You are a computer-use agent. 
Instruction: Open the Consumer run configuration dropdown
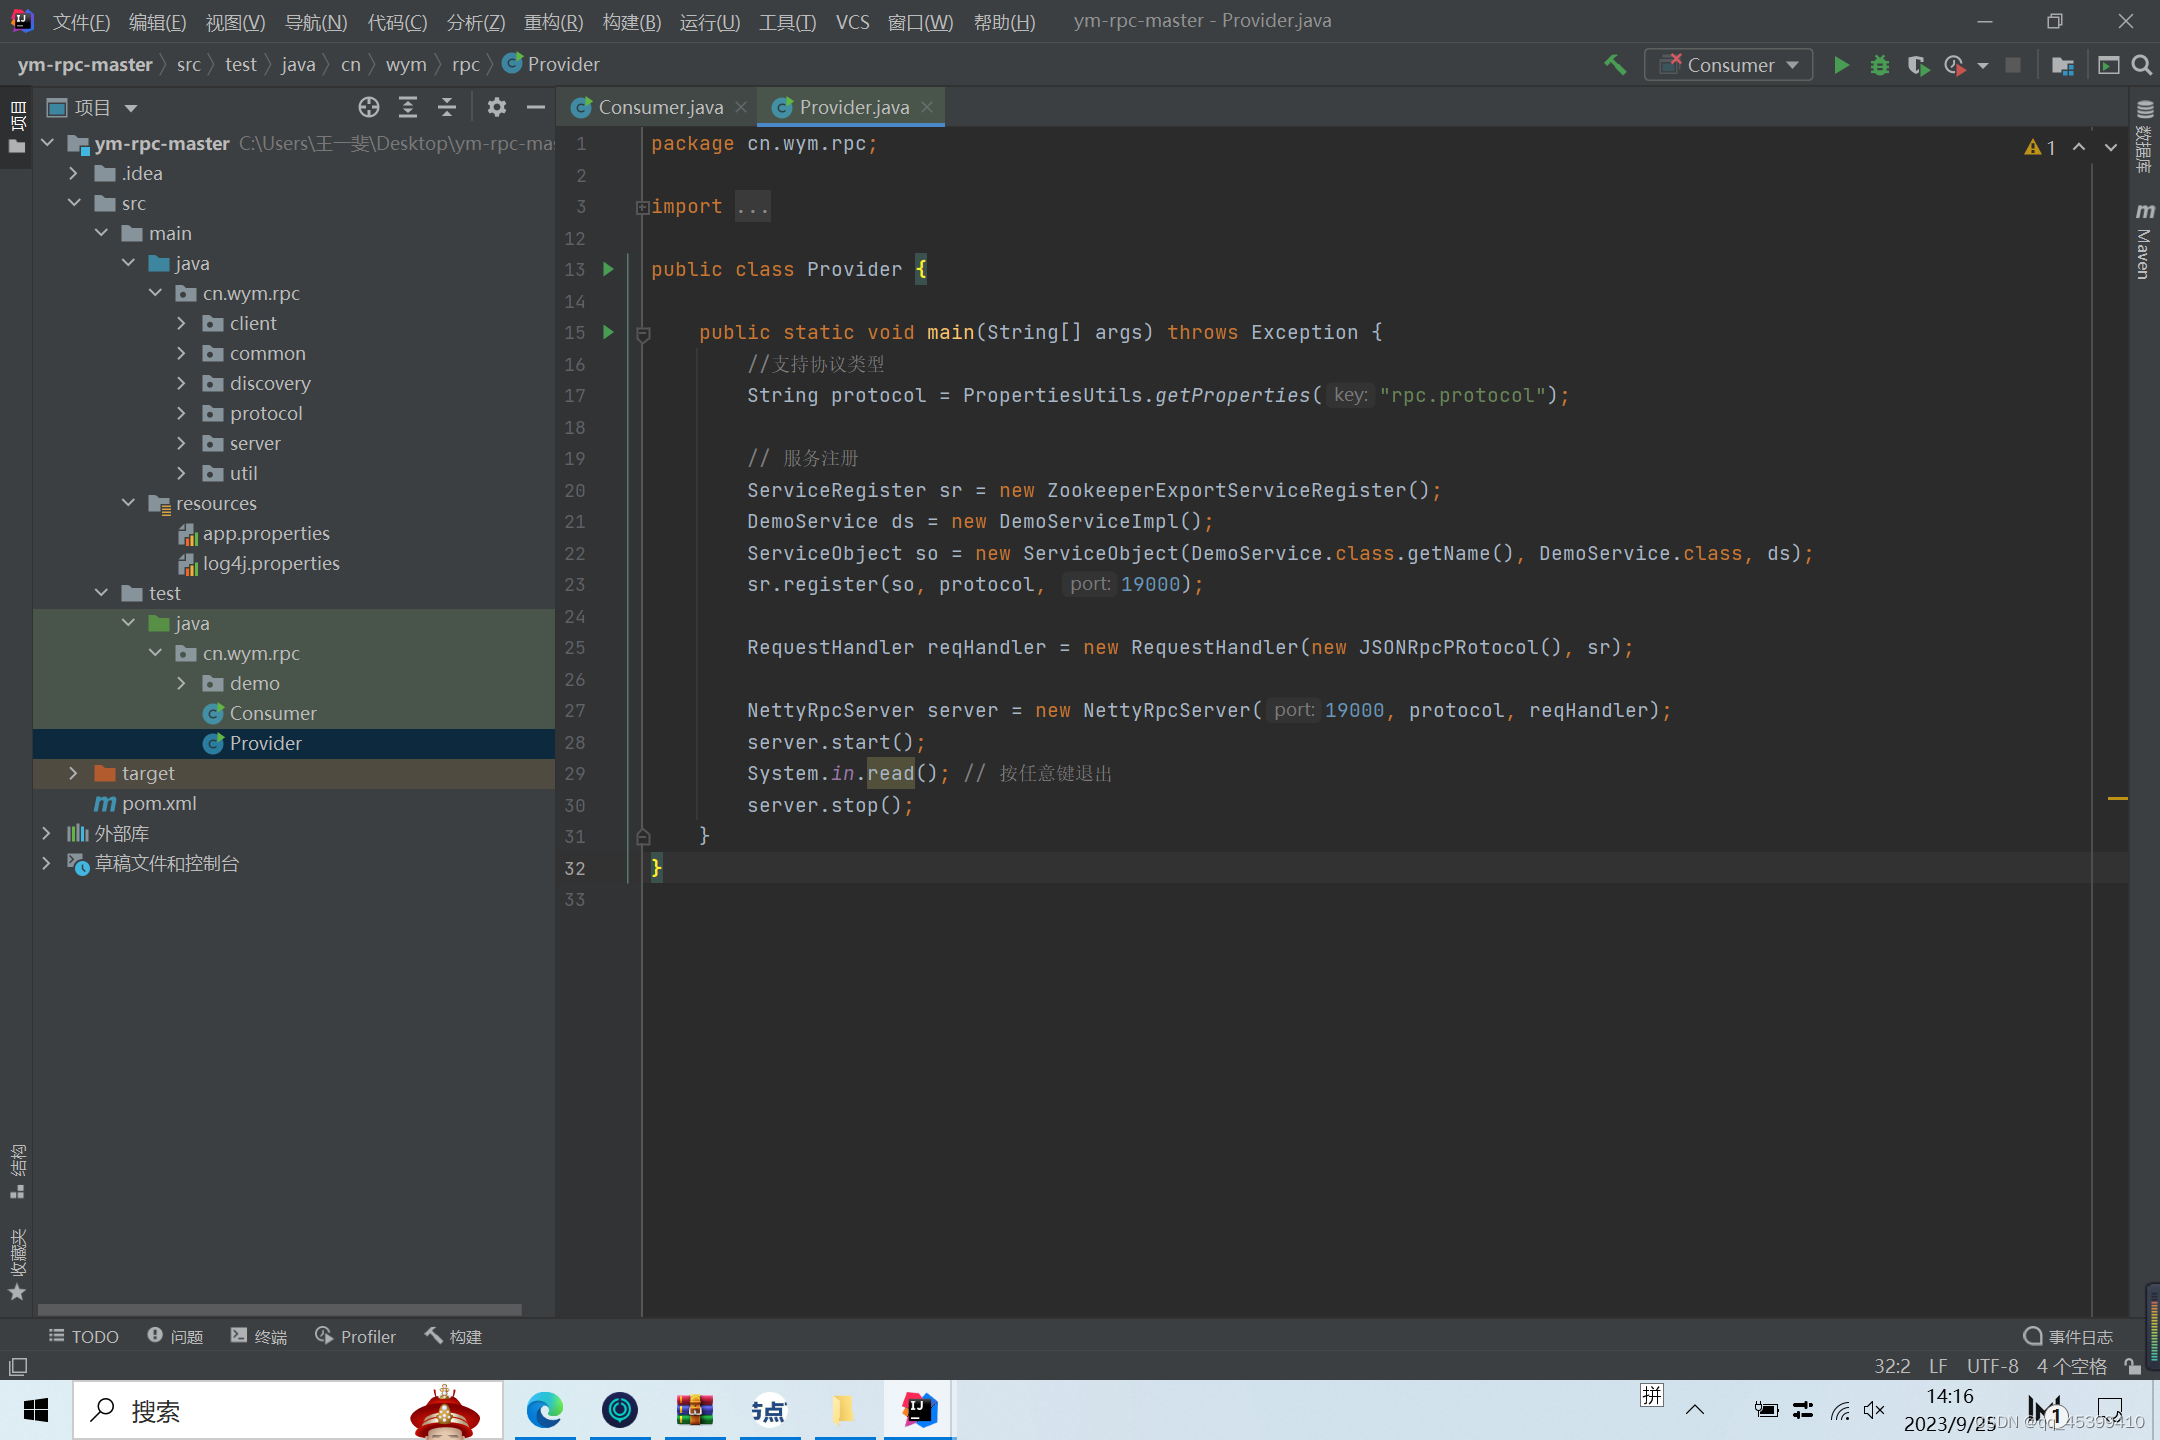[1729, 65]
